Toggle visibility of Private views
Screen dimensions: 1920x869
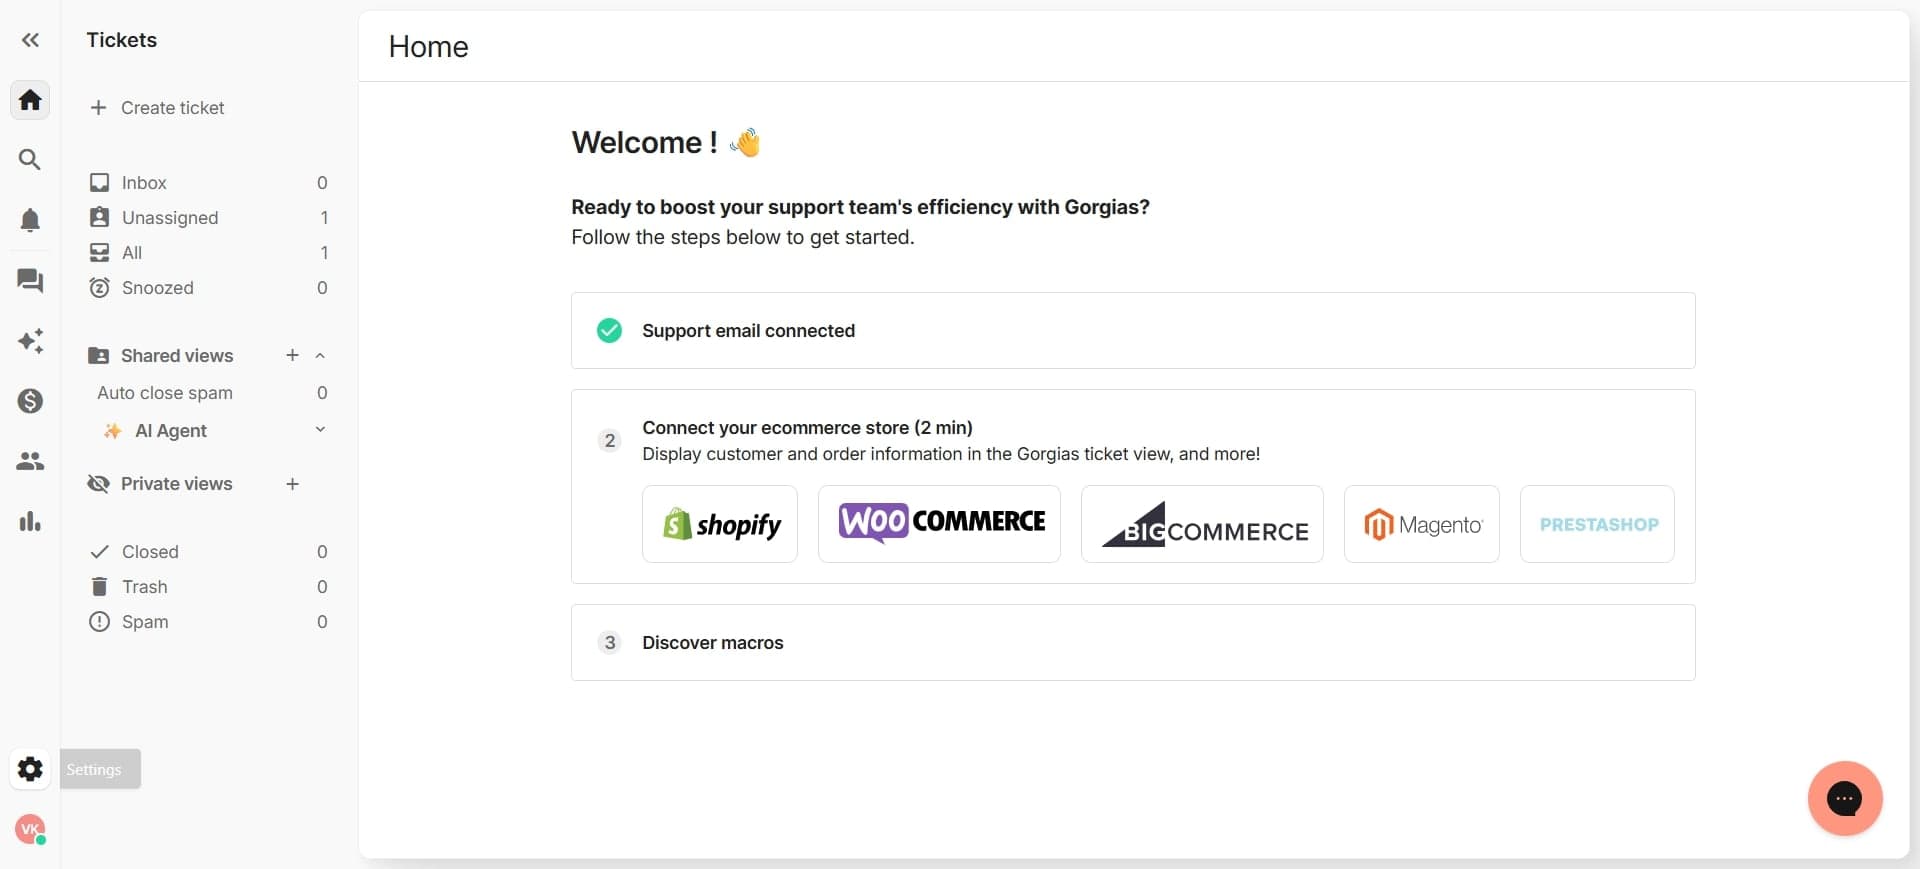click(99, 484)
